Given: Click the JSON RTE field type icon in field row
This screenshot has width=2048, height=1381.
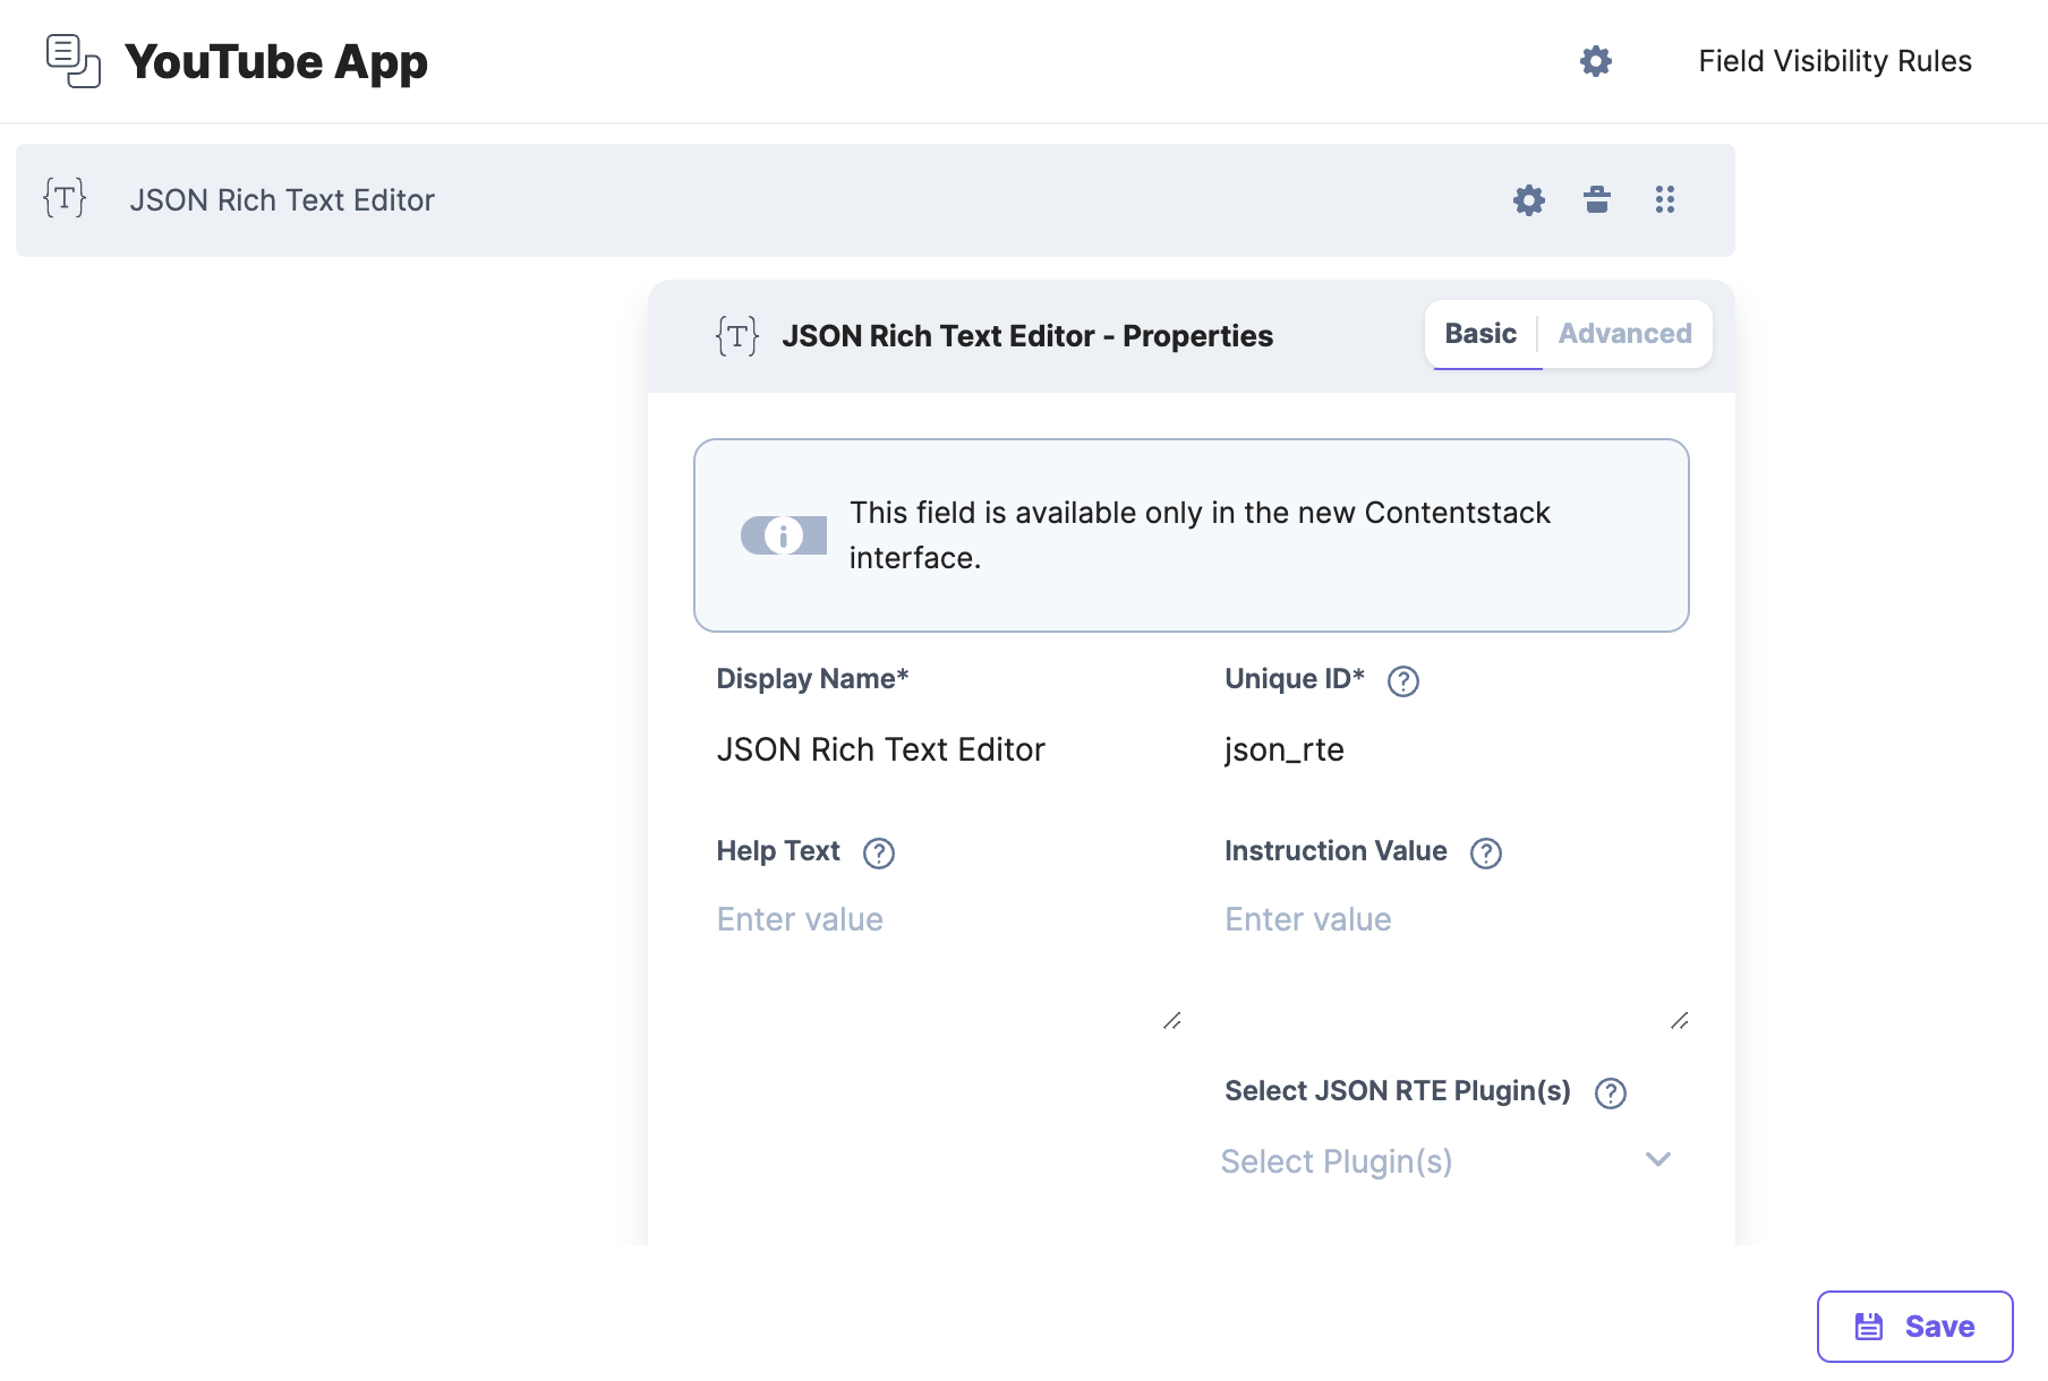Looking at the screenshot, I should coord(65,198).
